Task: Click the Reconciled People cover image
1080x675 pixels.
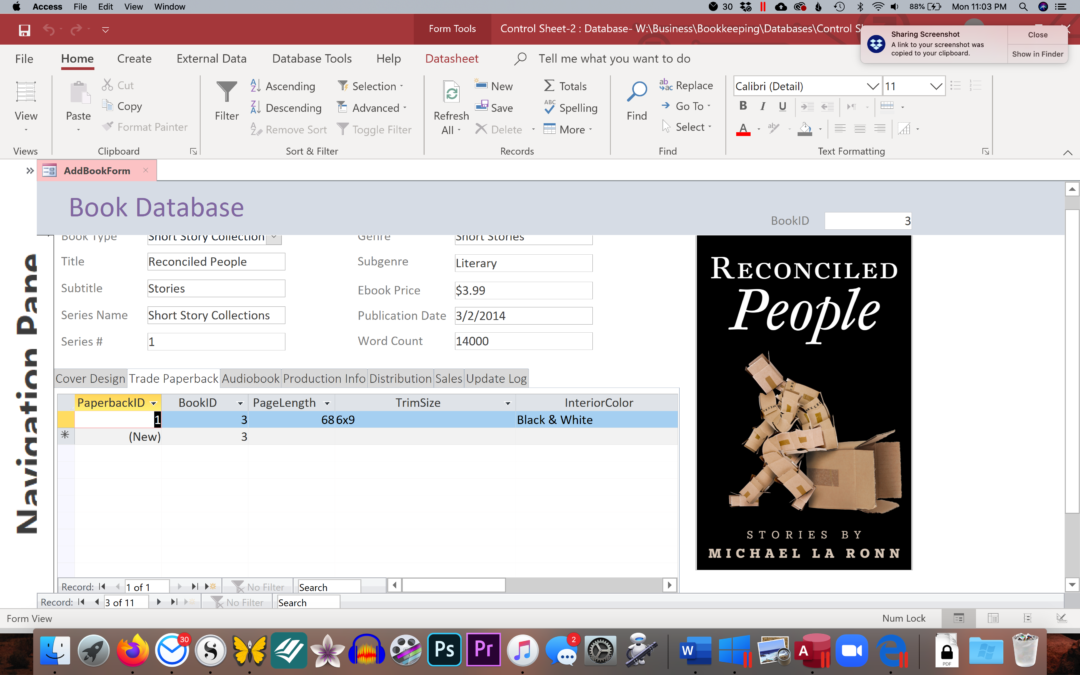Action: (x=804, y=402)
